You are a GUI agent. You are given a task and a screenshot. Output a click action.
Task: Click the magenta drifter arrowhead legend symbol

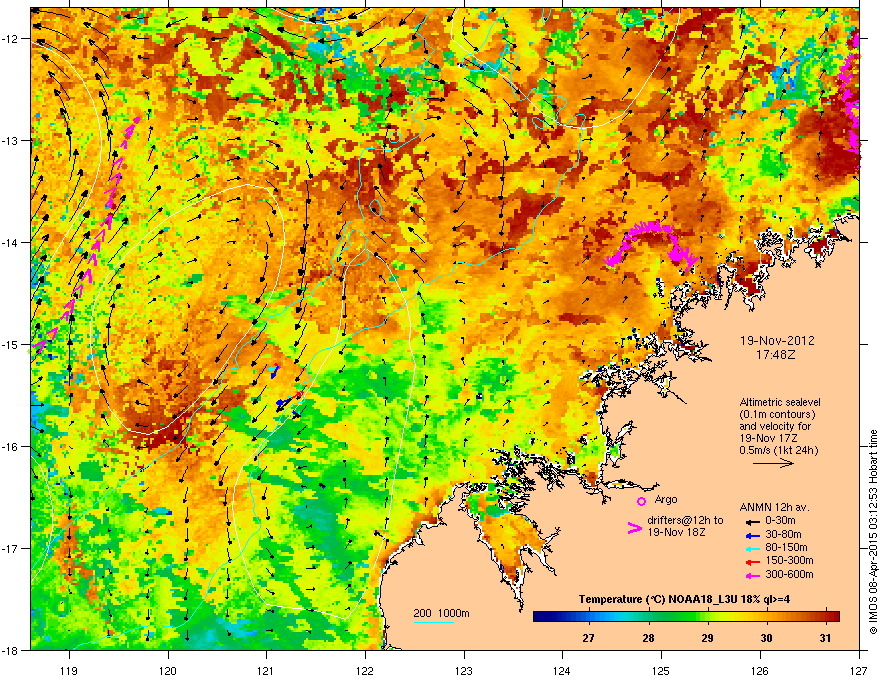pos(634,528)
